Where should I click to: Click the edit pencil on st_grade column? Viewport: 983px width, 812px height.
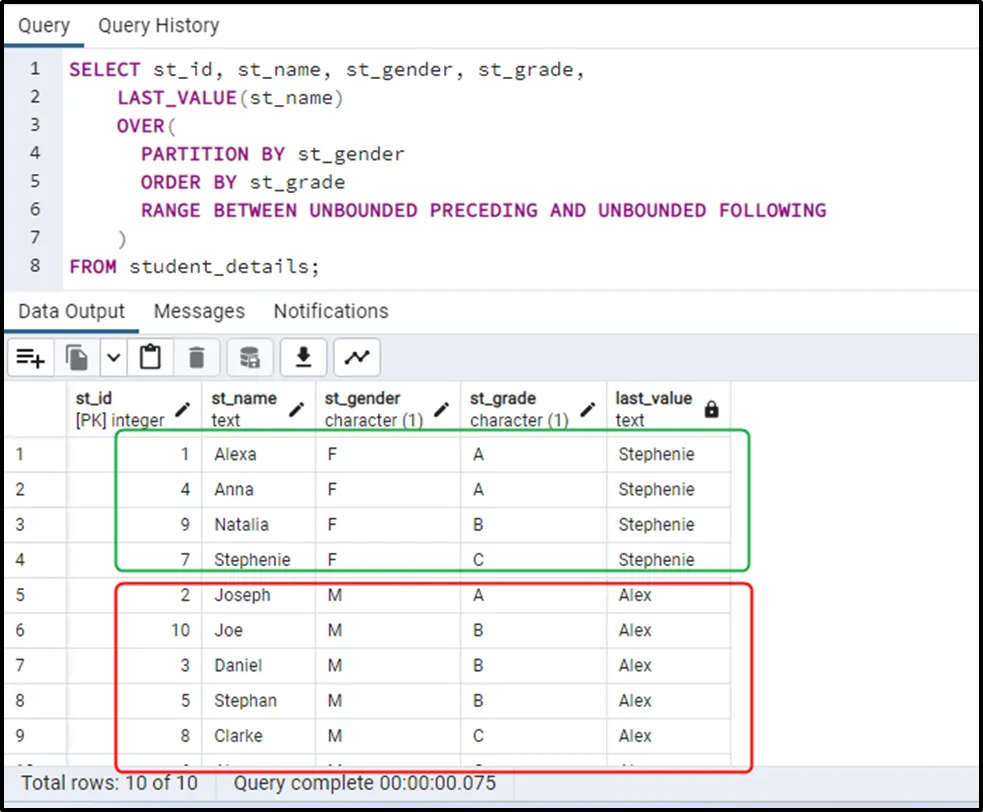tap(588, 409)
